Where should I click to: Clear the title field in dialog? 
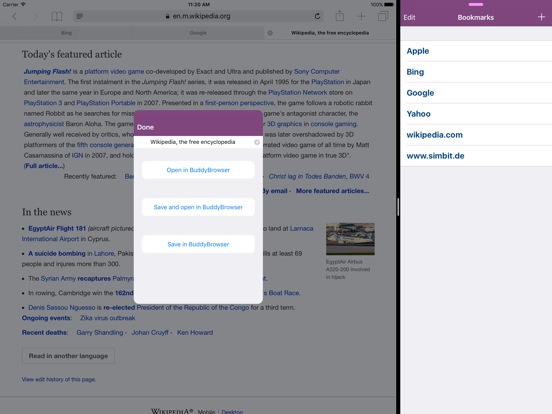257,142
